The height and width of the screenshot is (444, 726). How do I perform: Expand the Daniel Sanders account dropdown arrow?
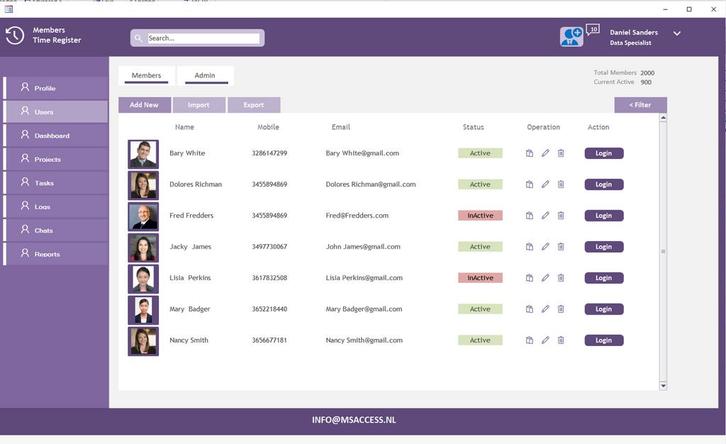677,33
